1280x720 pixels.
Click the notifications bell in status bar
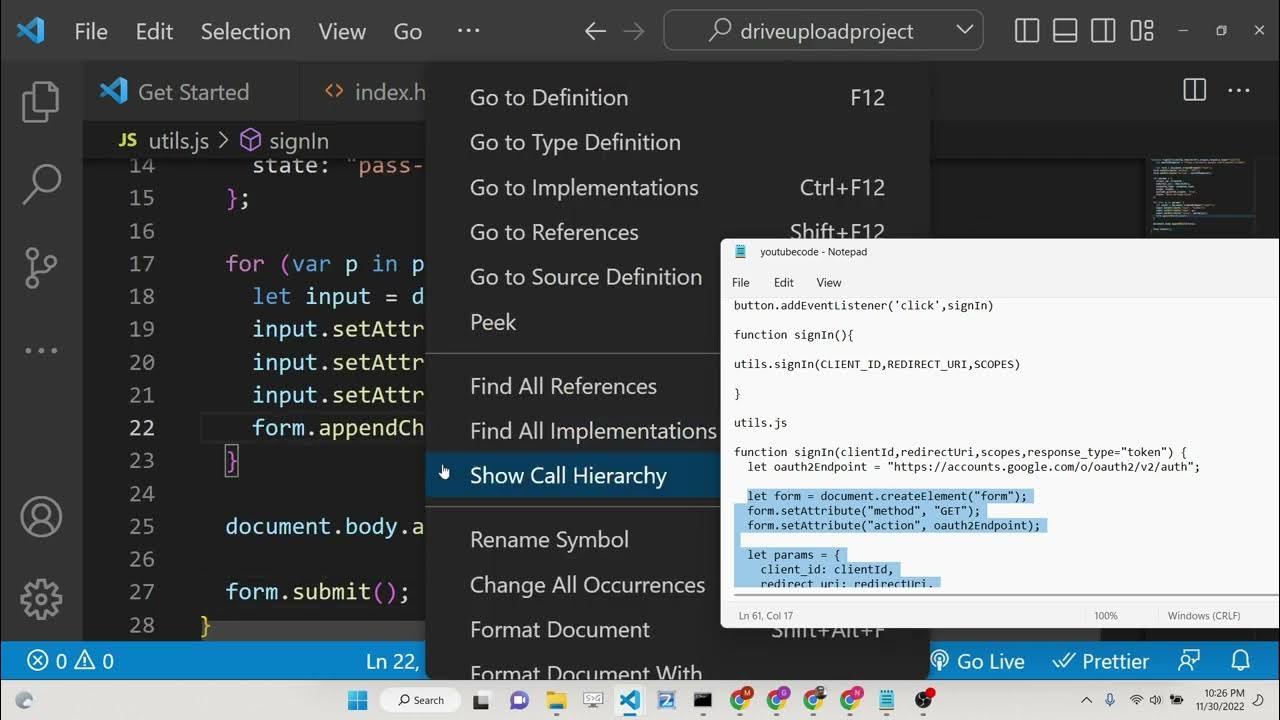(1240, 661)
